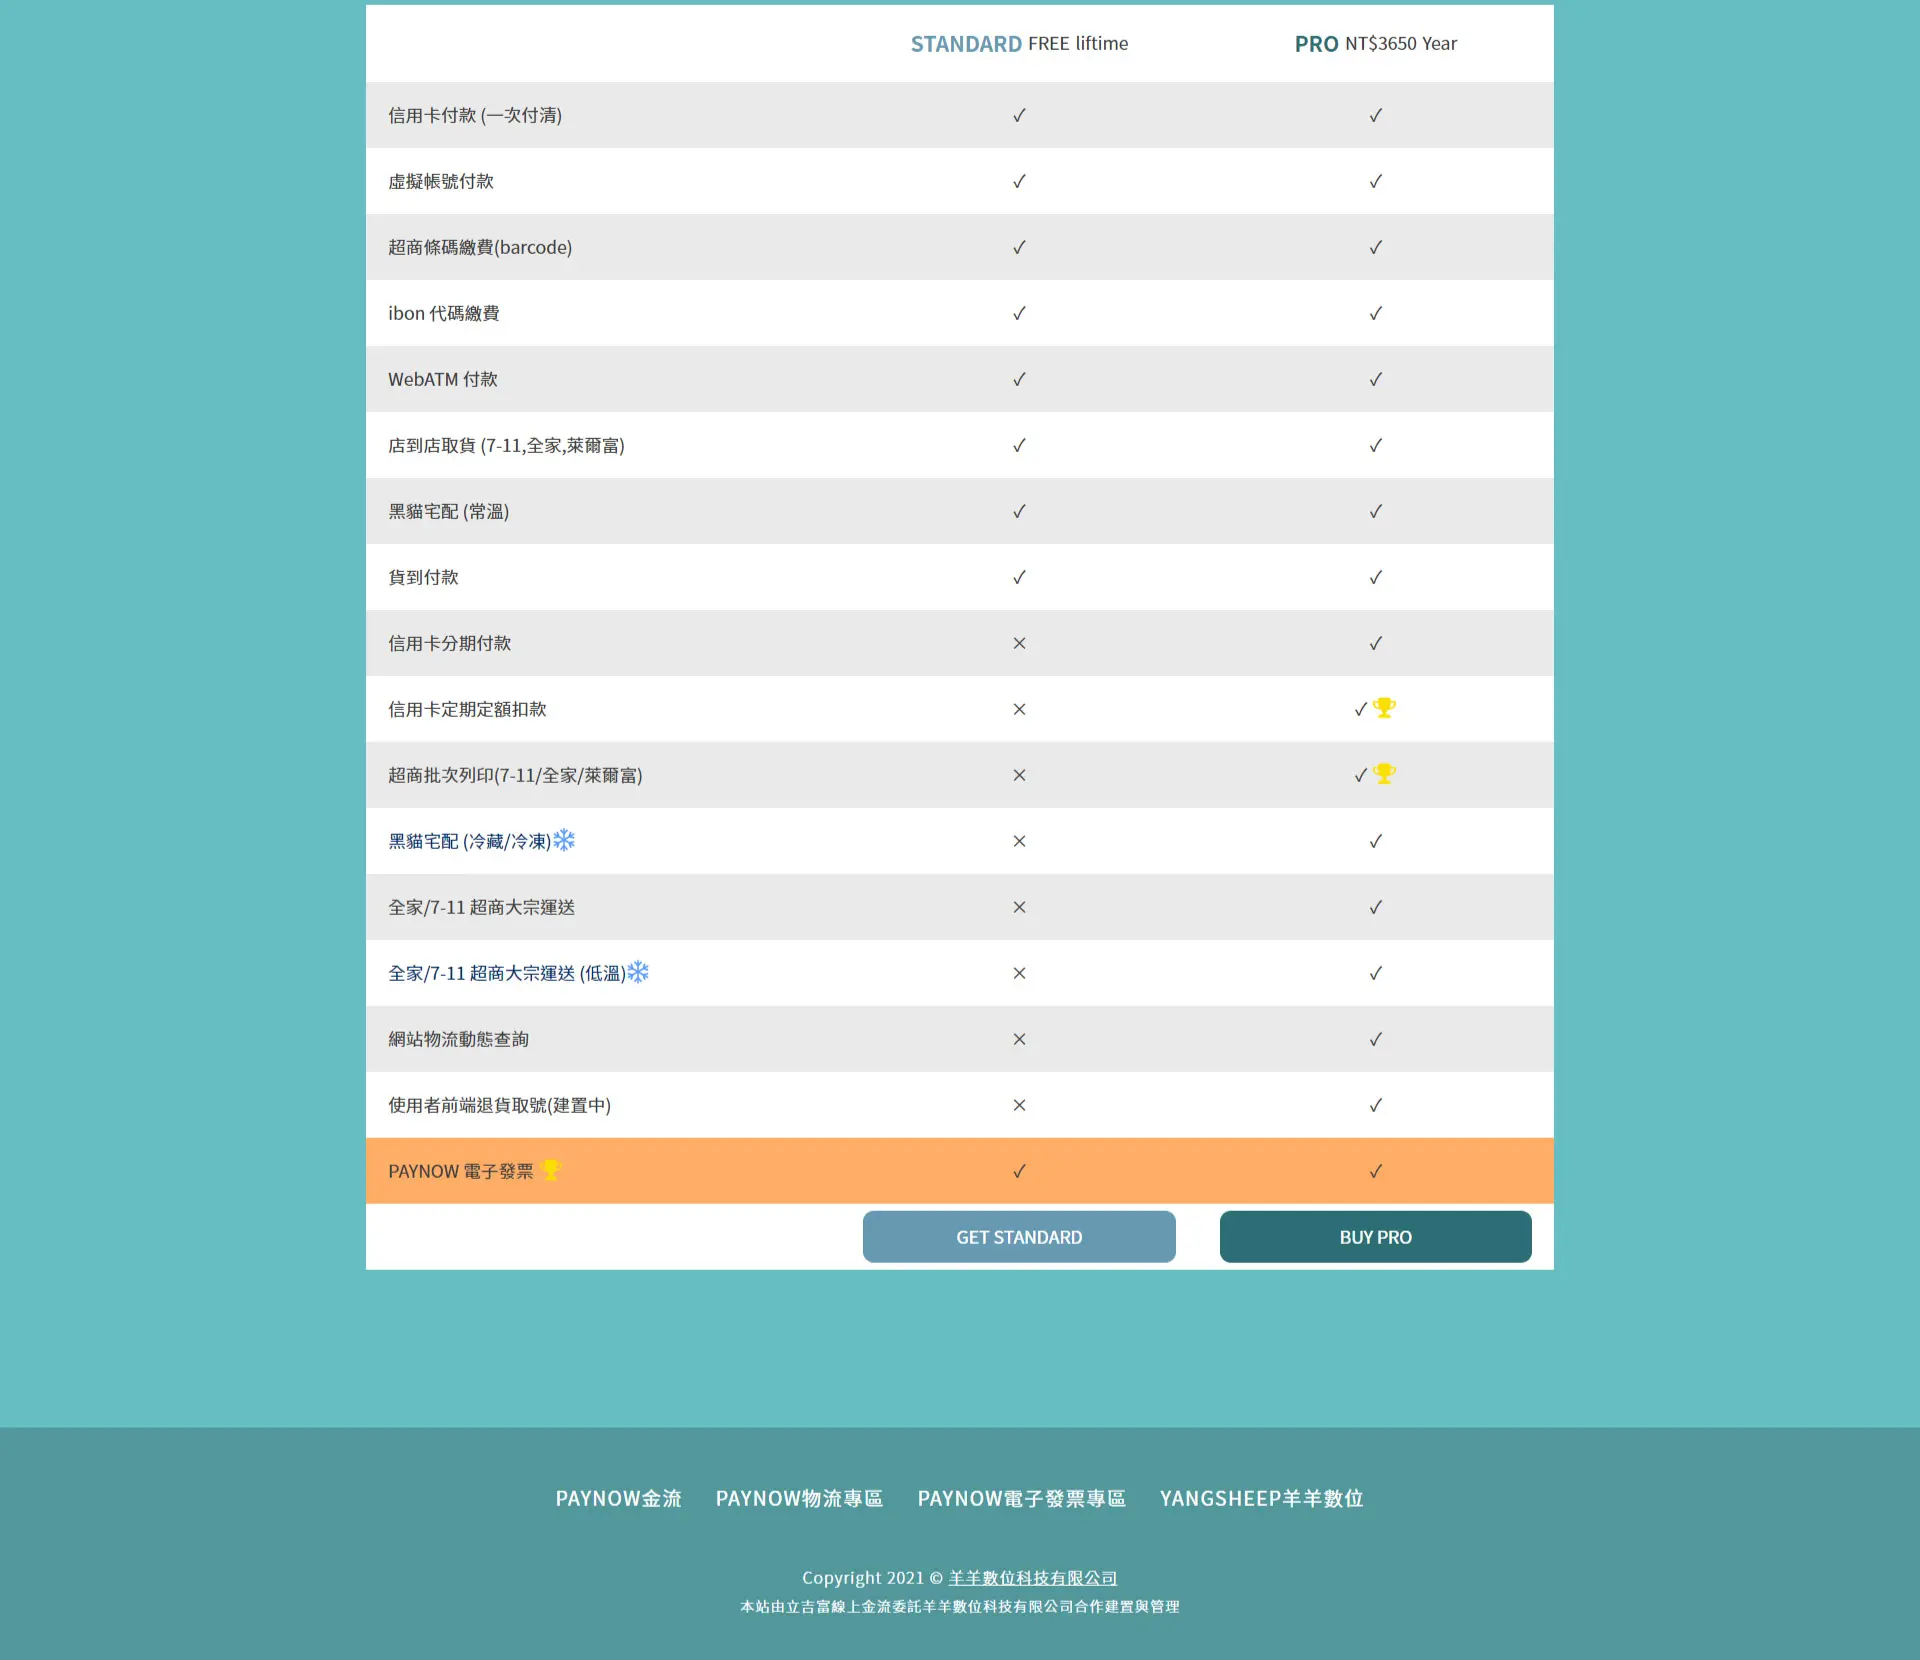
Task: Select the 虛擬帳號付款 row label
Action: [441, 181]
